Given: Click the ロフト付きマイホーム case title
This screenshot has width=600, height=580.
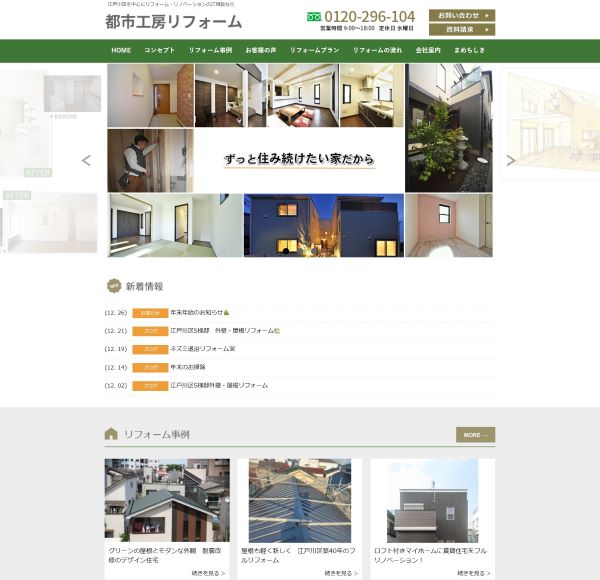Looking at the screenshot, I should click(430, 555).
